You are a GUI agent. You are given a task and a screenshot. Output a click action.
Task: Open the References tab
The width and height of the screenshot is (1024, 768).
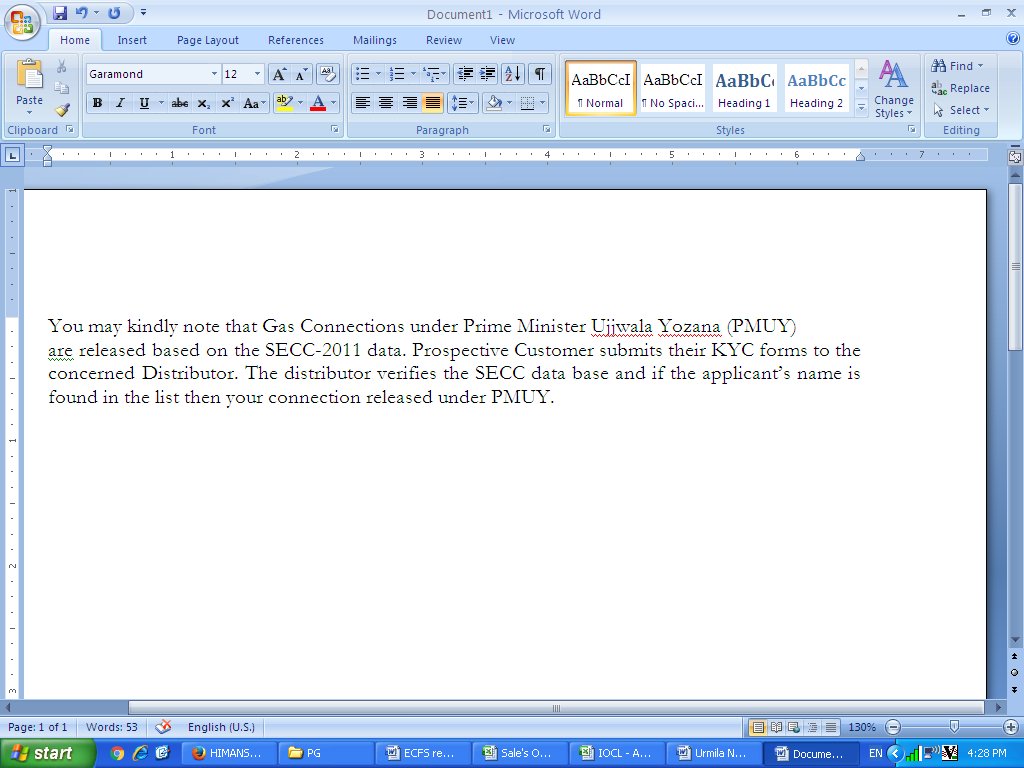click(296, 40)
